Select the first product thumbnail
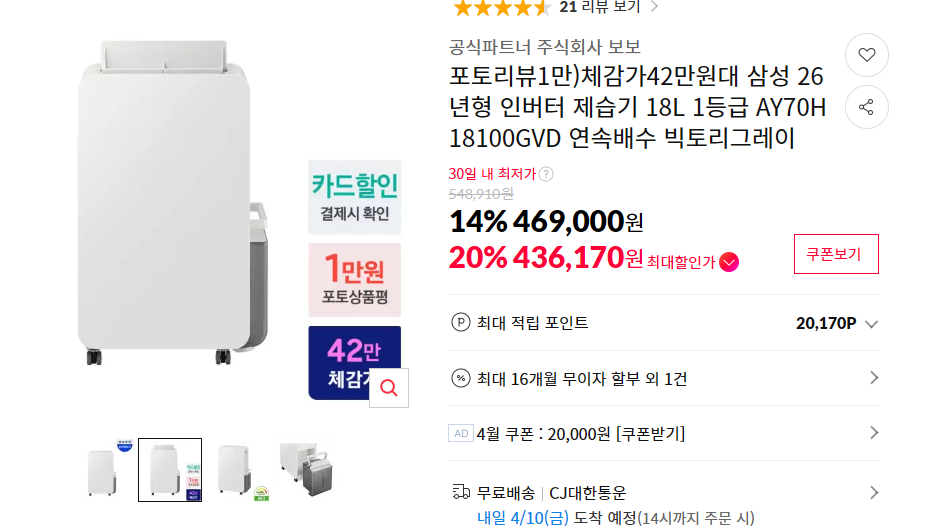 [104, 470]
